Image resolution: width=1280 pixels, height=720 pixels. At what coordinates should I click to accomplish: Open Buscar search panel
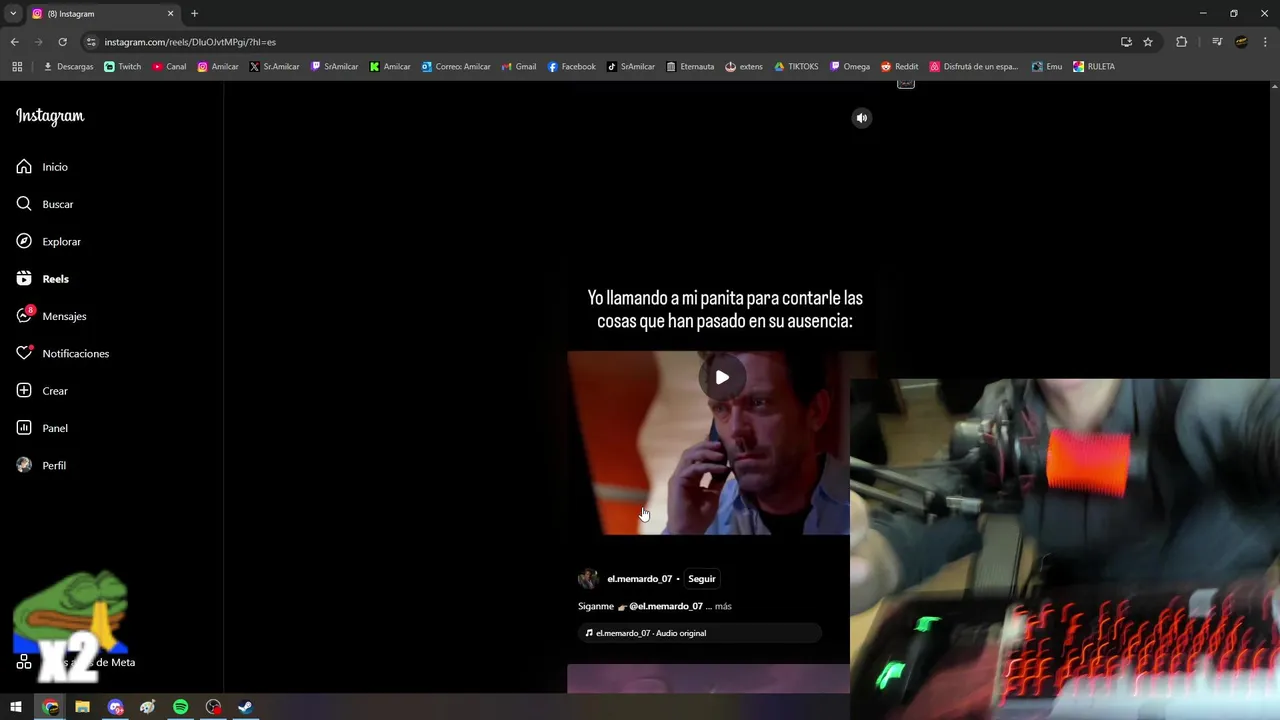tap(45, 204)
